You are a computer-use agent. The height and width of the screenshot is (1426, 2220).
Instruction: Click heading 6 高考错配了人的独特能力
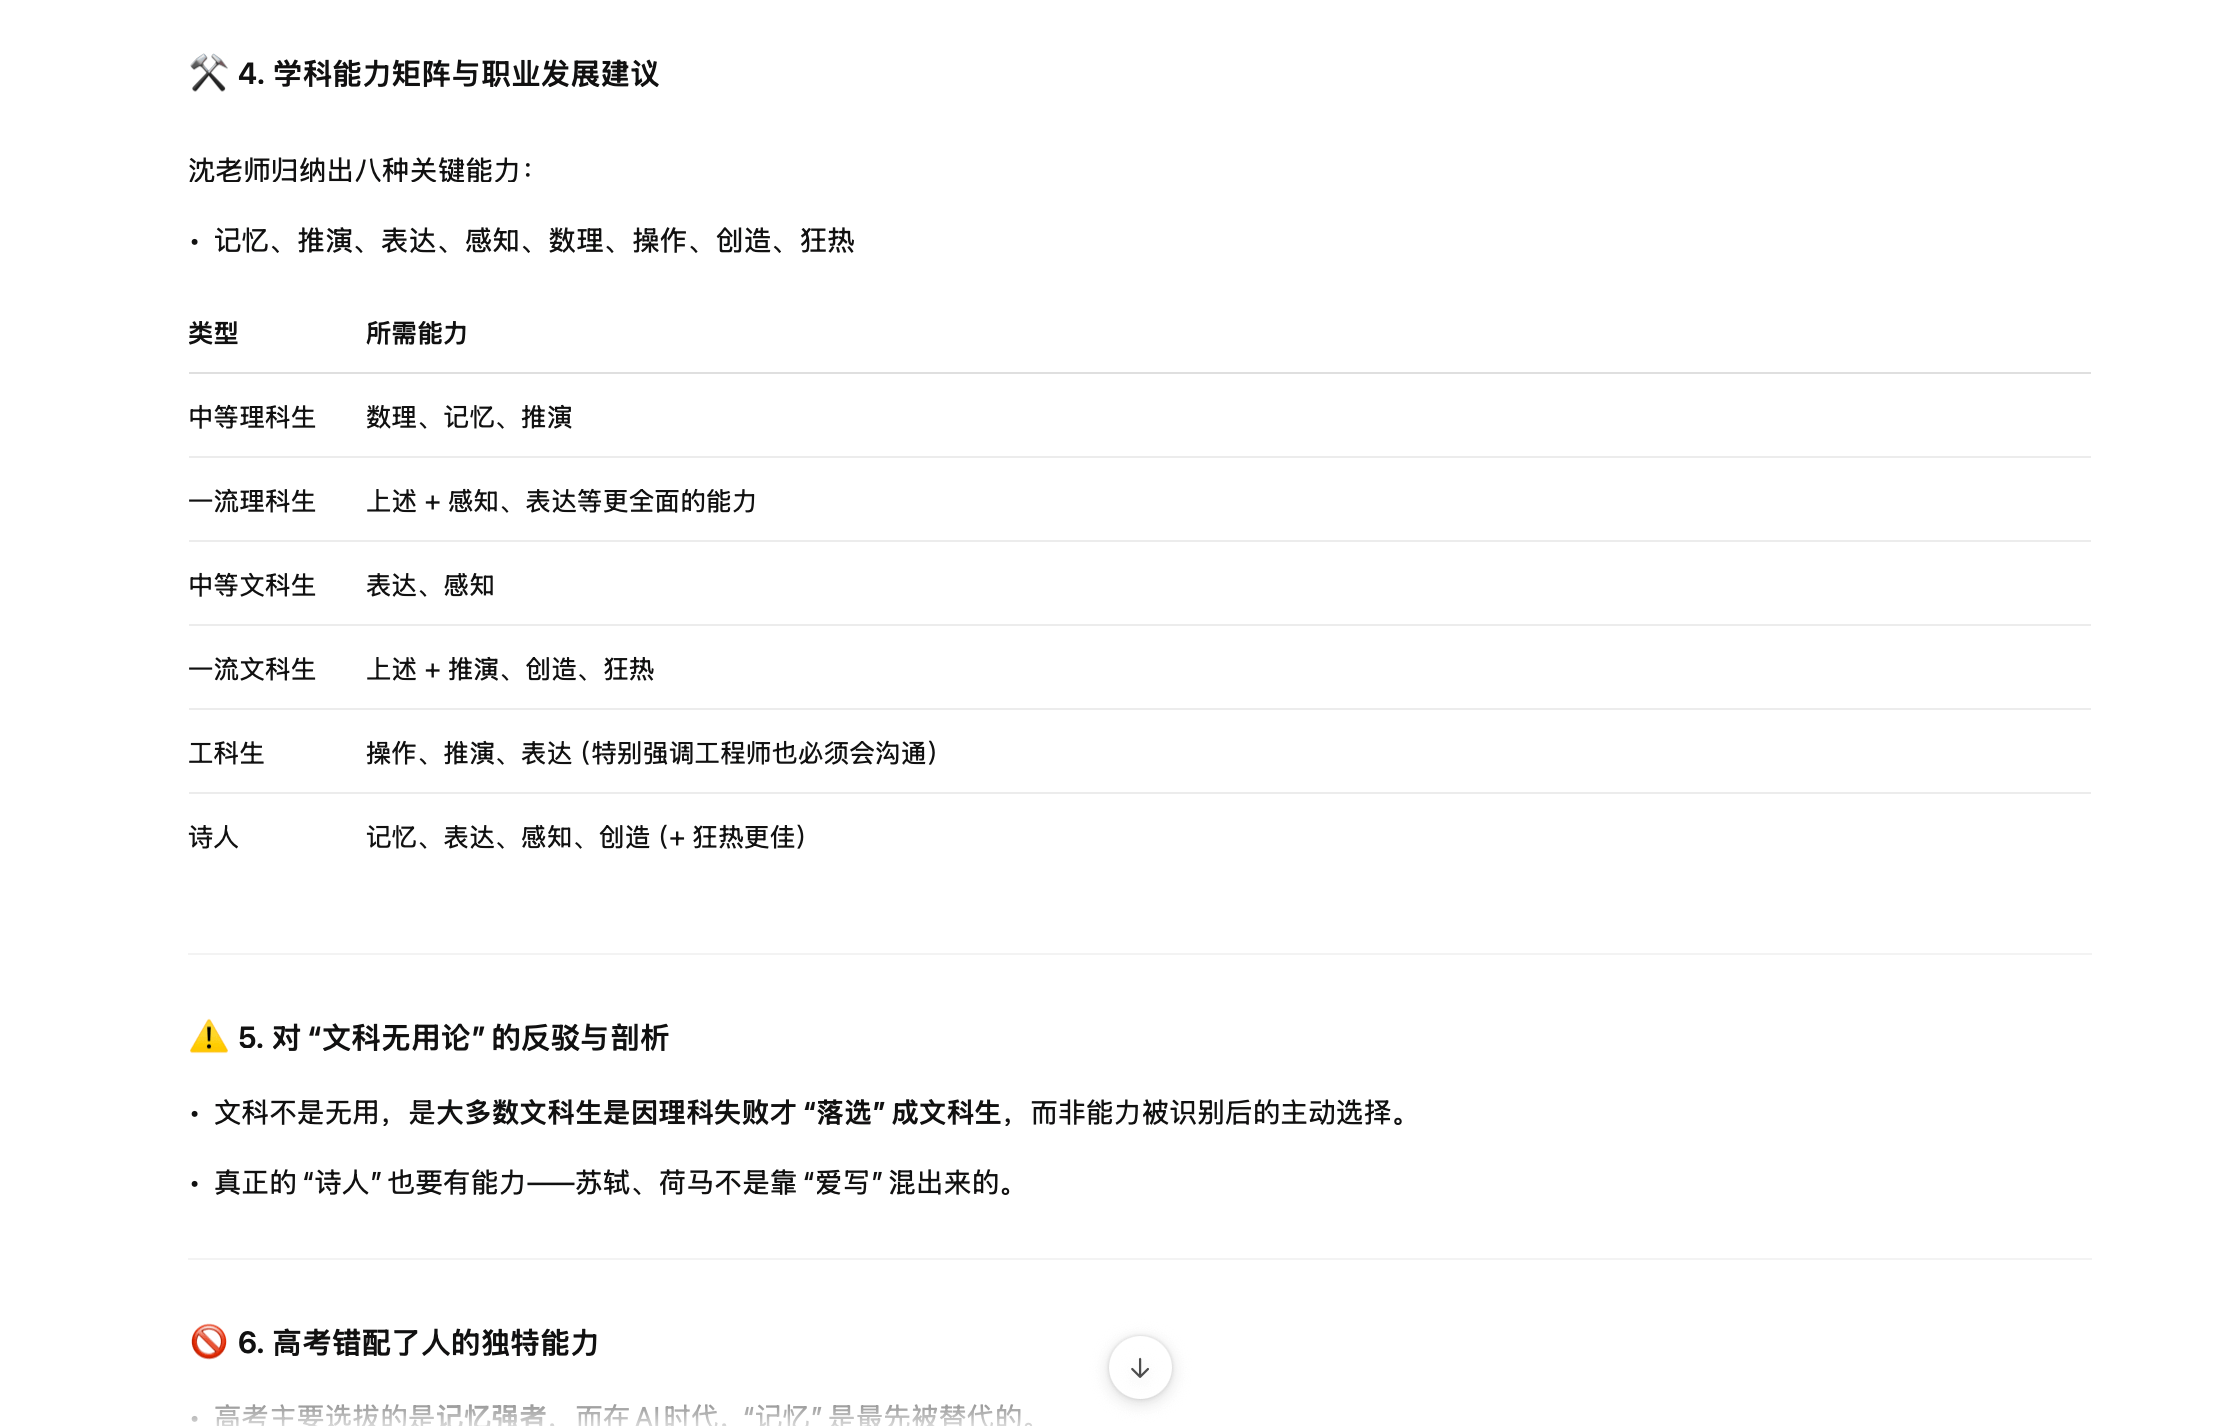418,1342
